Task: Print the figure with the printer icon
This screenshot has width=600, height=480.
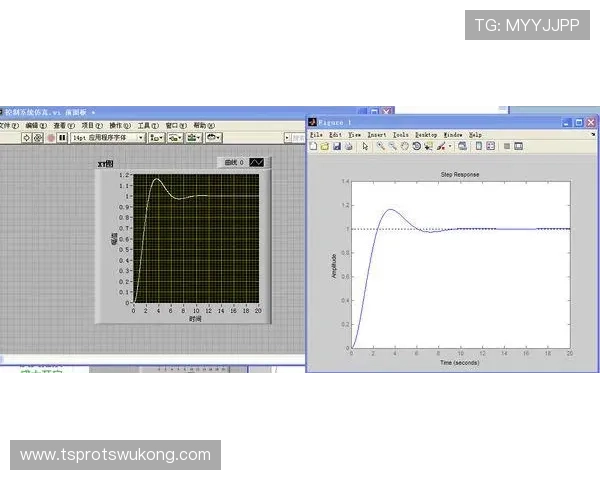Action: point(348,146)
